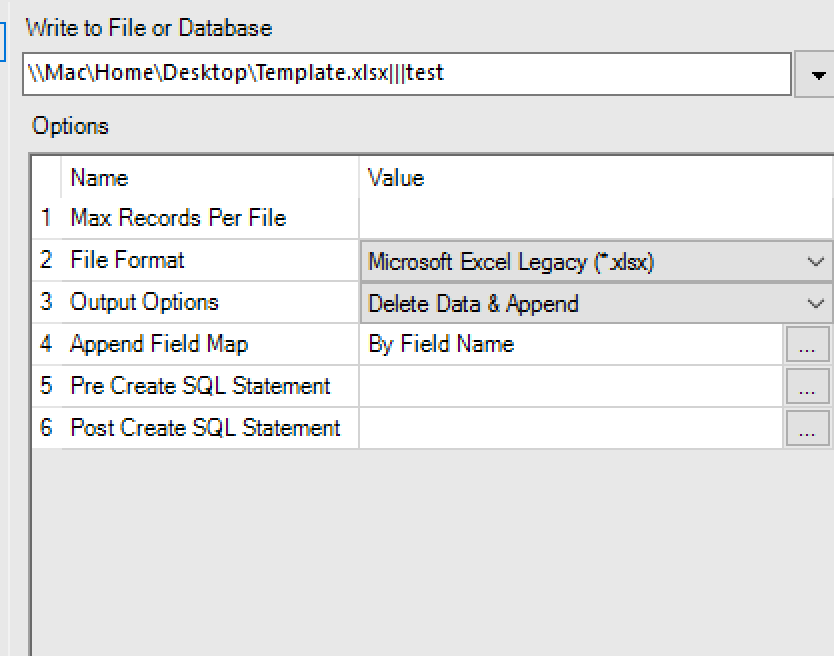Image resolution: width=834 pixels, height=656 pixels.
Task: Expand the File Format dropdown
Action: pos(814,262)
